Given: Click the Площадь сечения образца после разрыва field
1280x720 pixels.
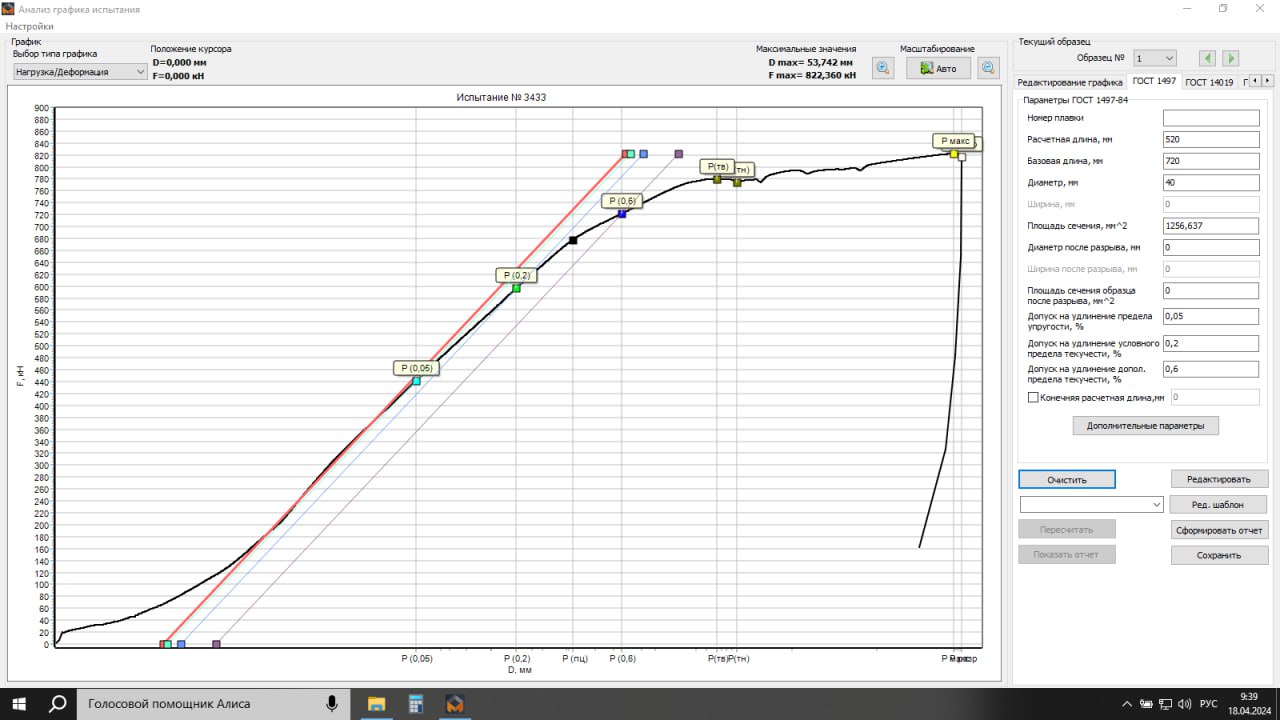Looking at the screenshot, I should click(1211, 290).
